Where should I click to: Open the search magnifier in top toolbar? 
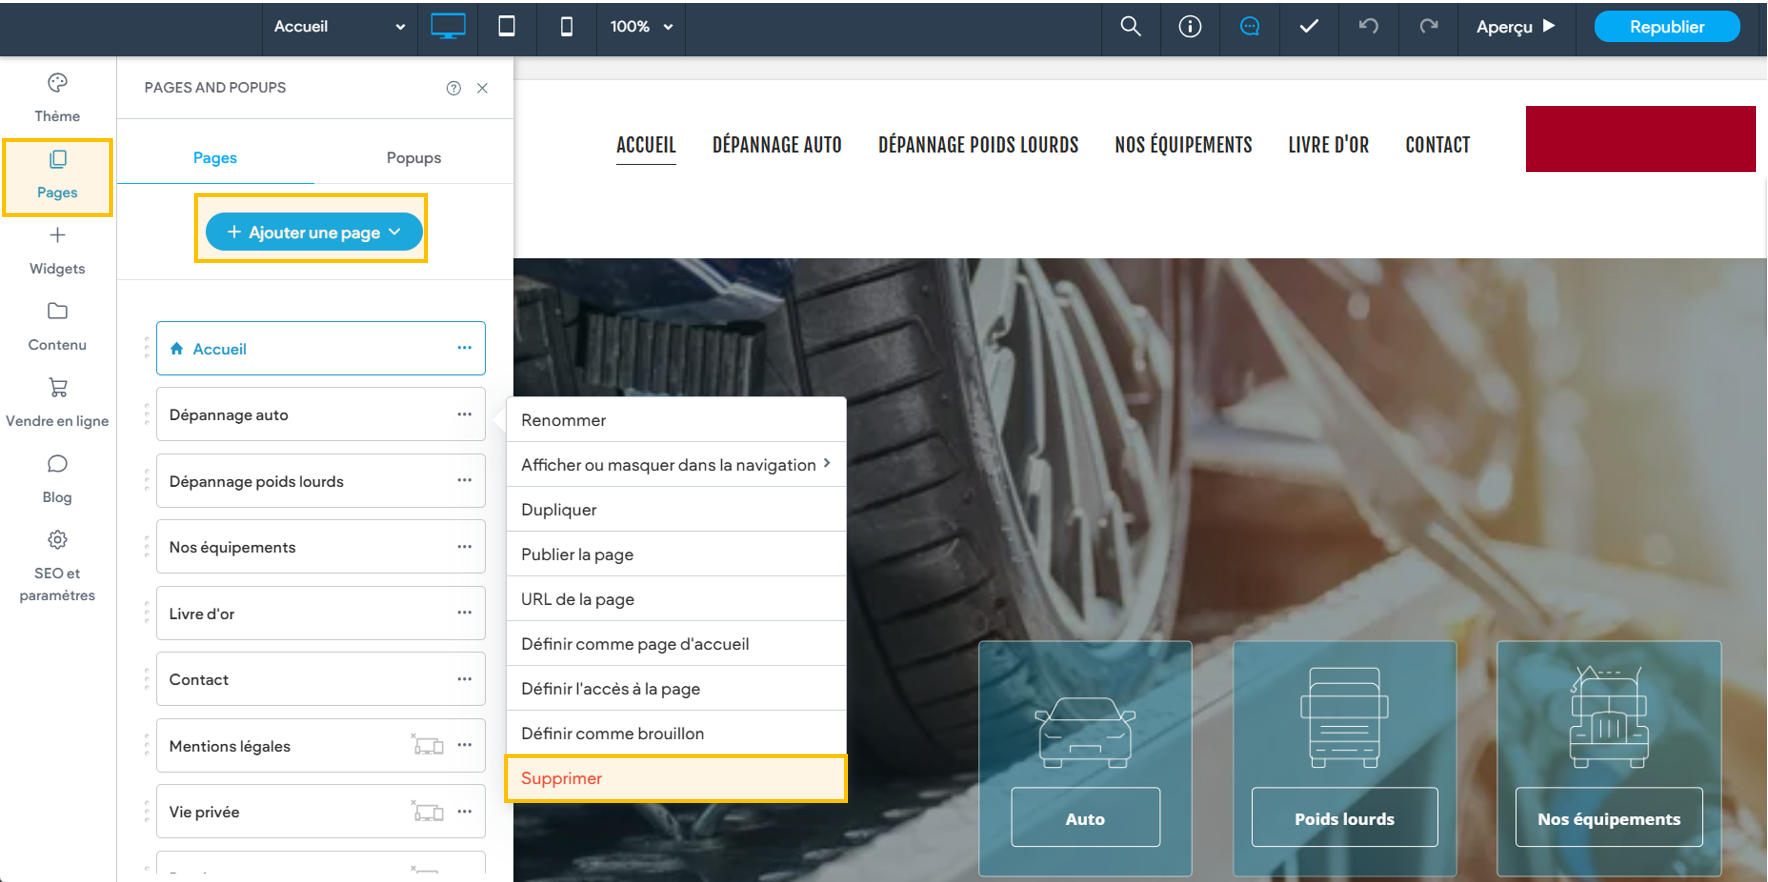click(1130, 26)
